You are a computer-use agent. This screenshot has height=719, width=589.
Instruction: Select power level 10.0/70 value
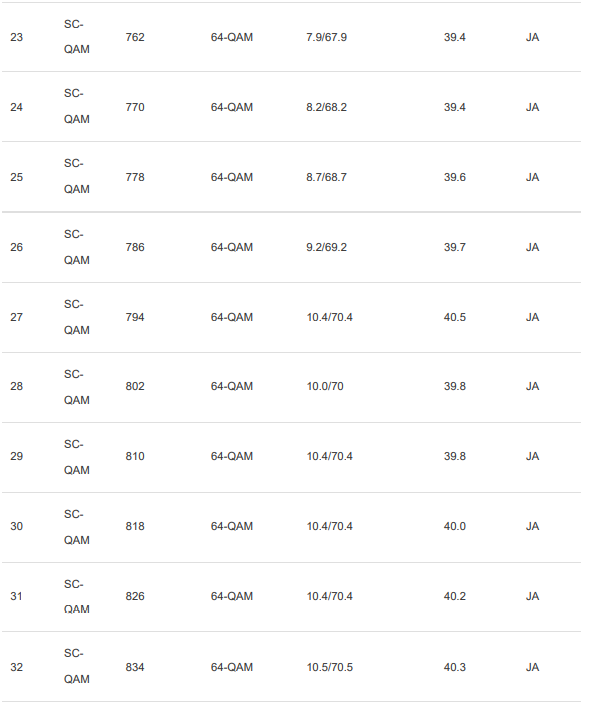[x=325, y=387]
